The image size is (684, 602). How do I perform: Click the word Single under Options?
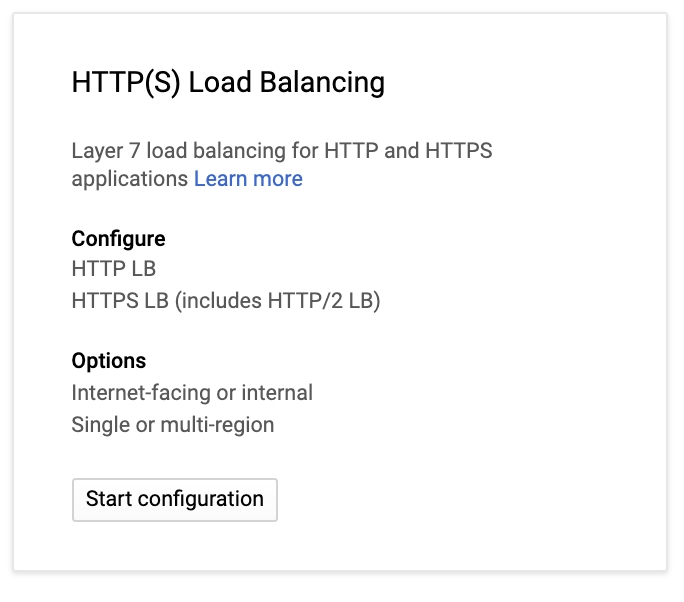(x=98, y=425)
